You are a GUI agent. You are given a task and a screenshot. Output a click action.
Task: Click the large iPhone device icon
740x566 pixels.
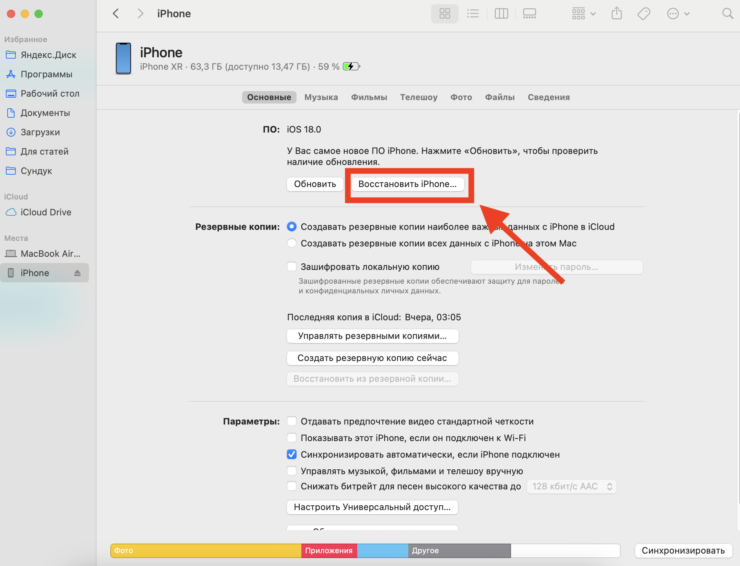coord(124,59)
